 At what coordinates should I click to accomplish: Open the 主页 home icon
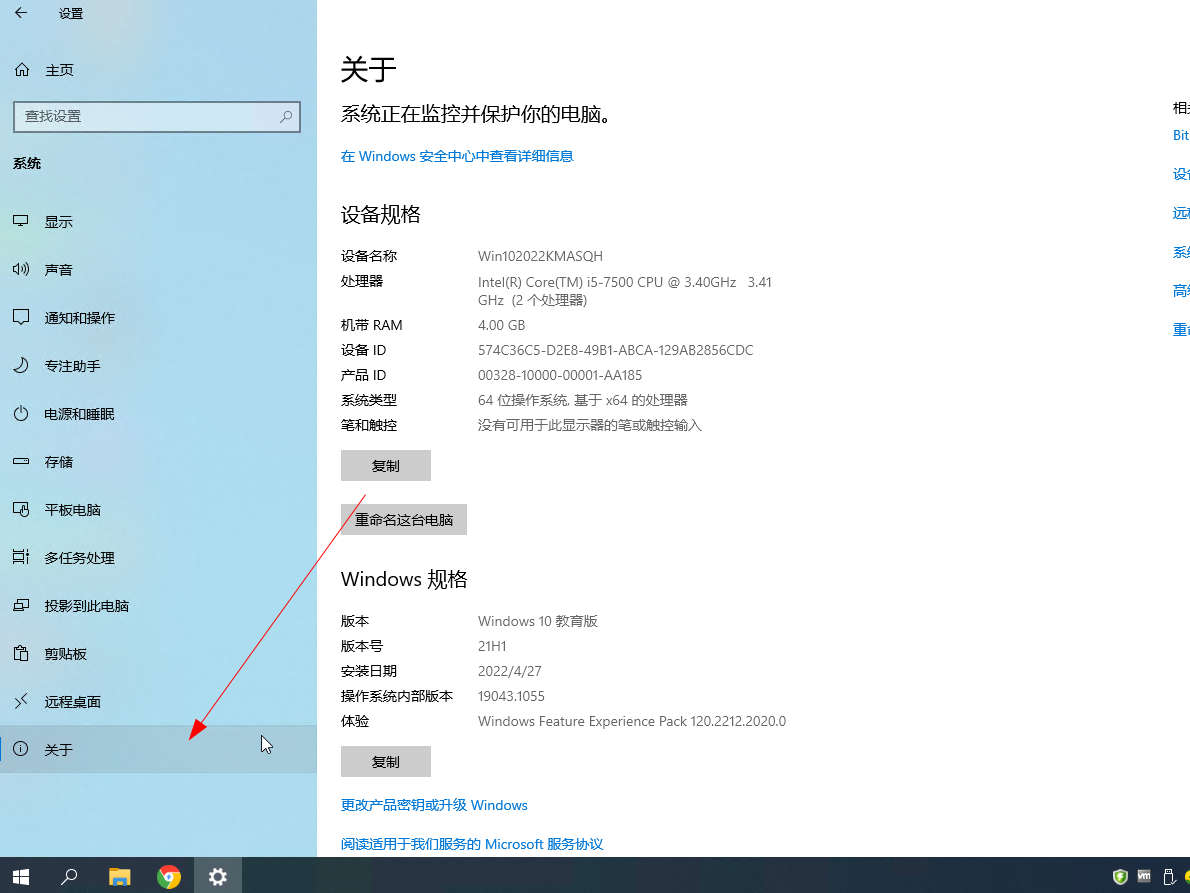click(22, 70)
